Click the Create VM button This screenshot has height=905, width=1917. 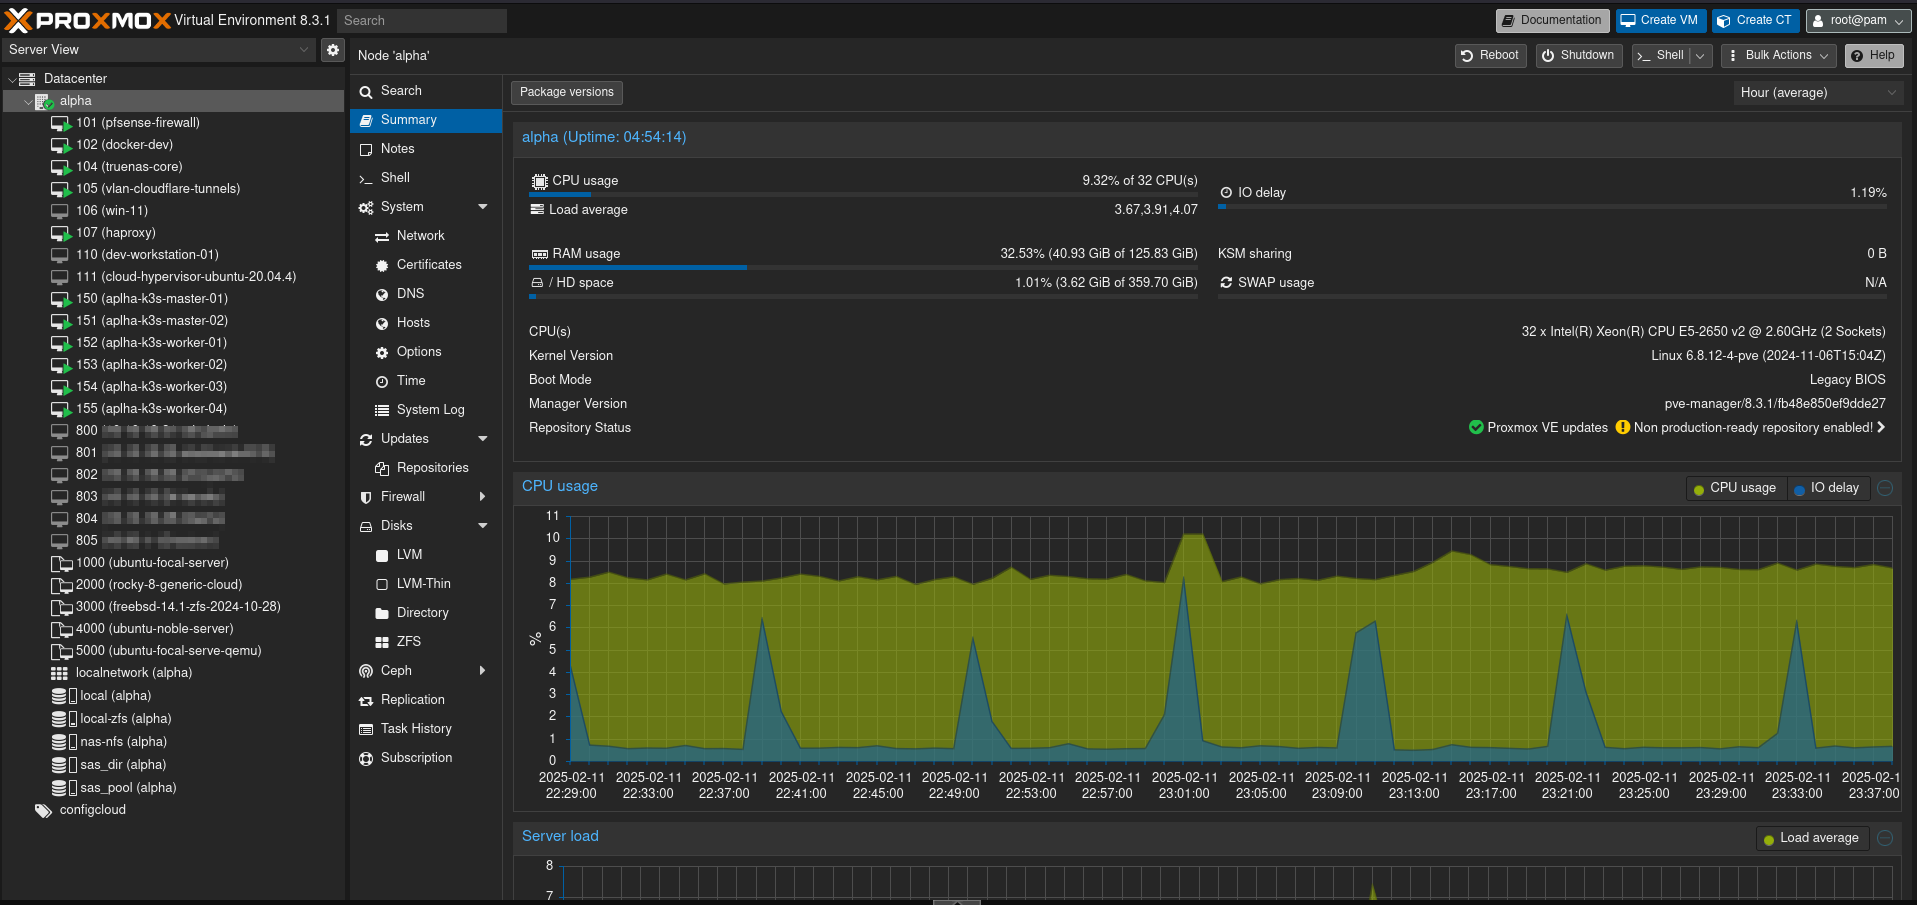[x=1659, y=20]
